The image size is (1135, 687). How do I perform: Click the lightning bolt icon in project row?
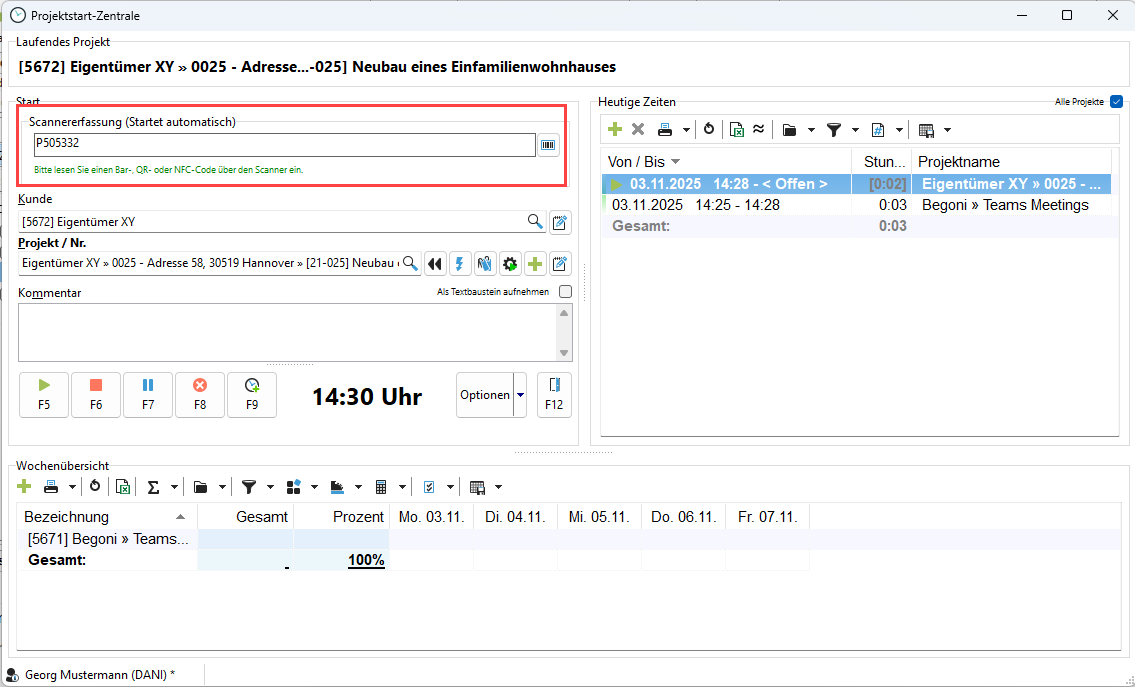(x=460, y=264)
